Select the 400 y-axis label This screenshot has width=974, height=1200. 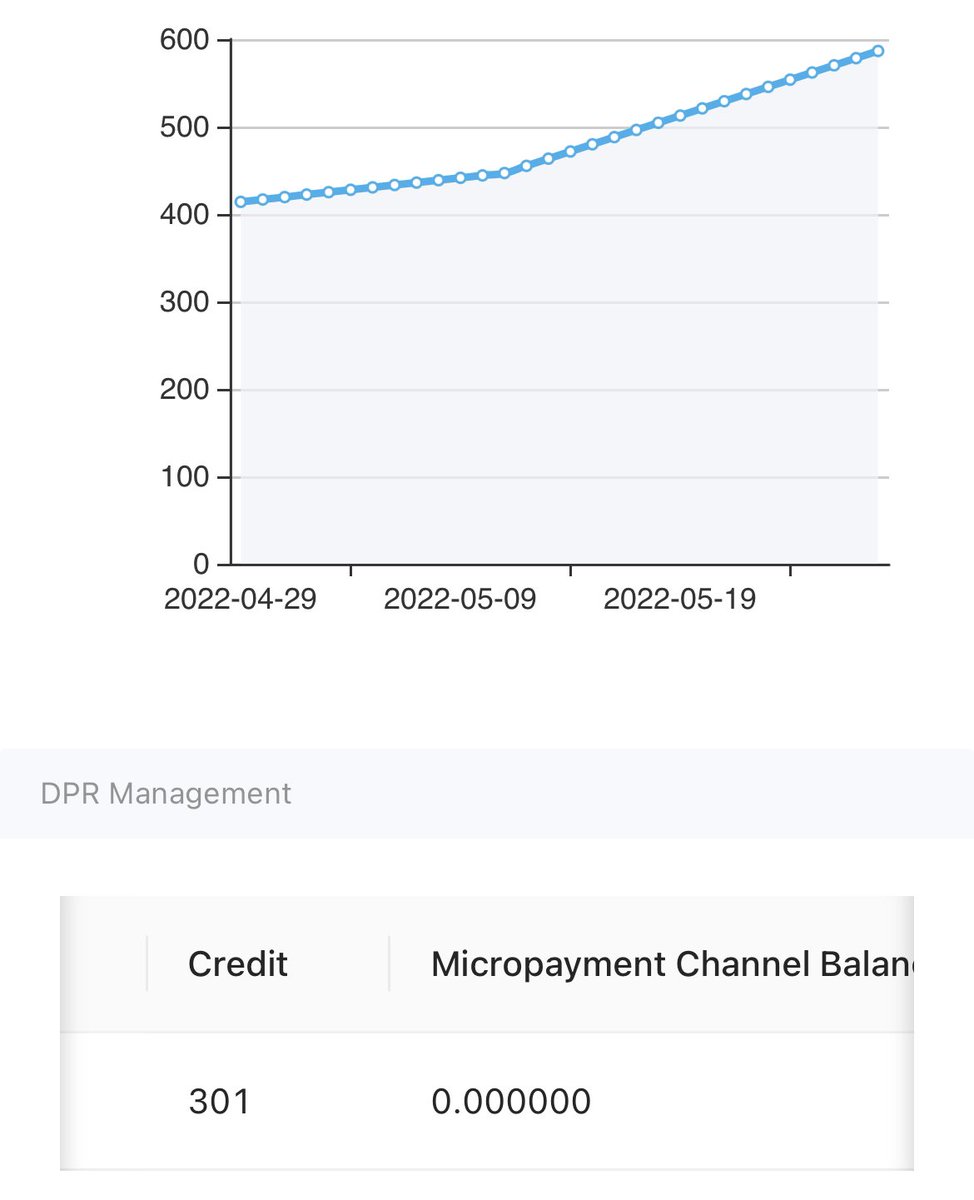[x=183, y=215]
